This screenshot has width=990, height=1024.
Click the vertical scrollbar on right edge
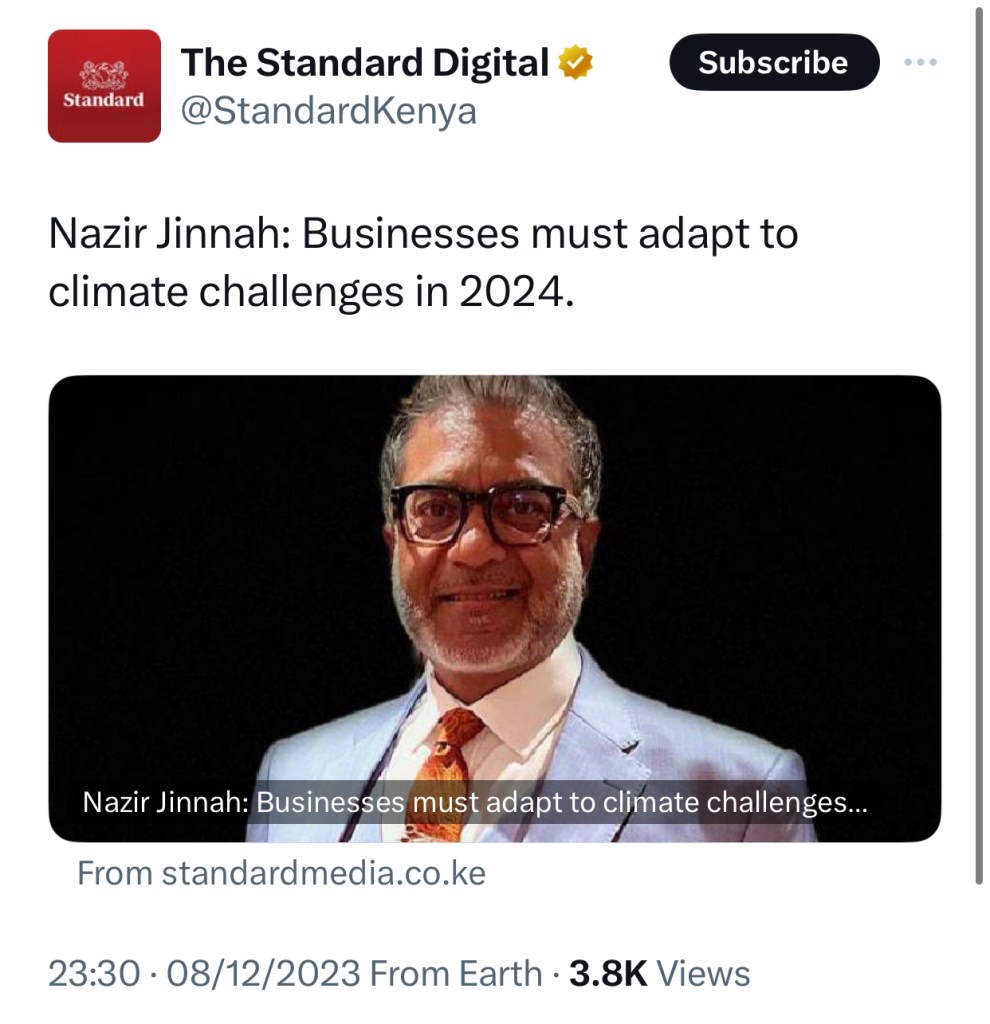tap(979, 440)
